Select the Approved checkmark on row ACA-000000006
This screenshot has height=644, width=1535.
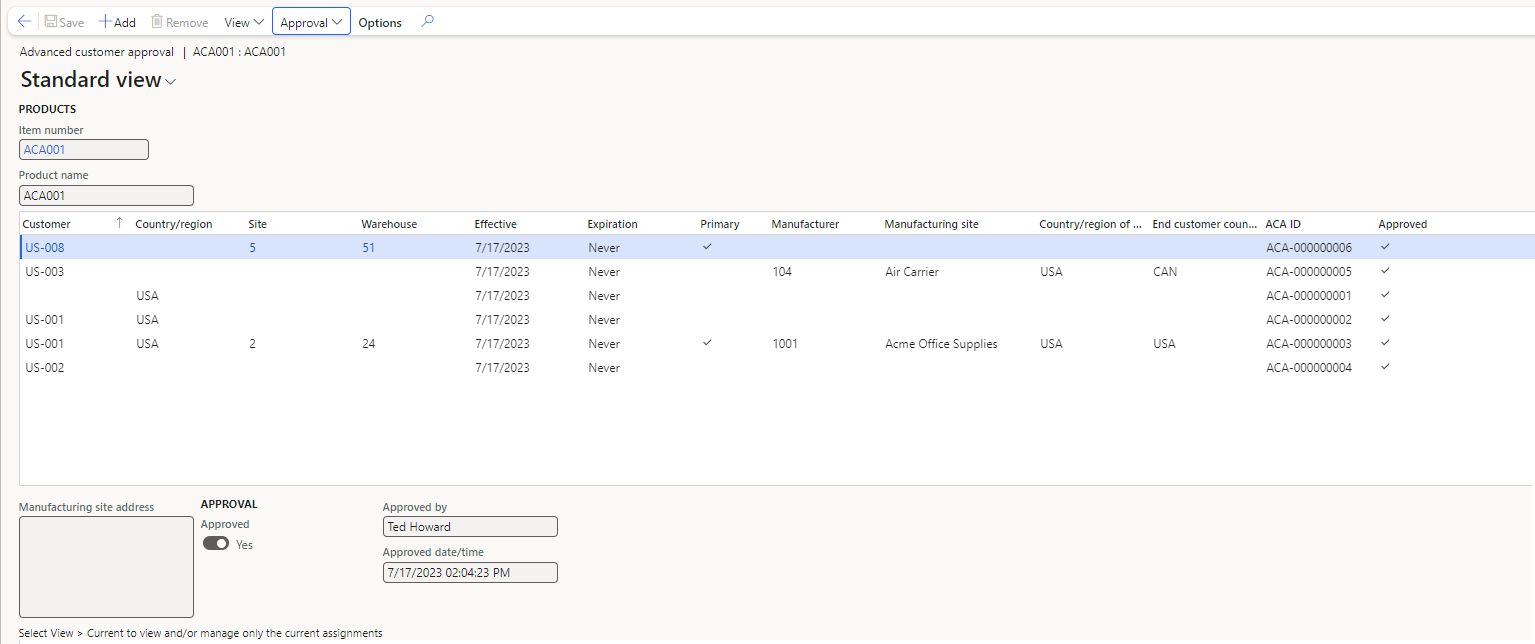pyautogui.click(x=1384, y=247)
